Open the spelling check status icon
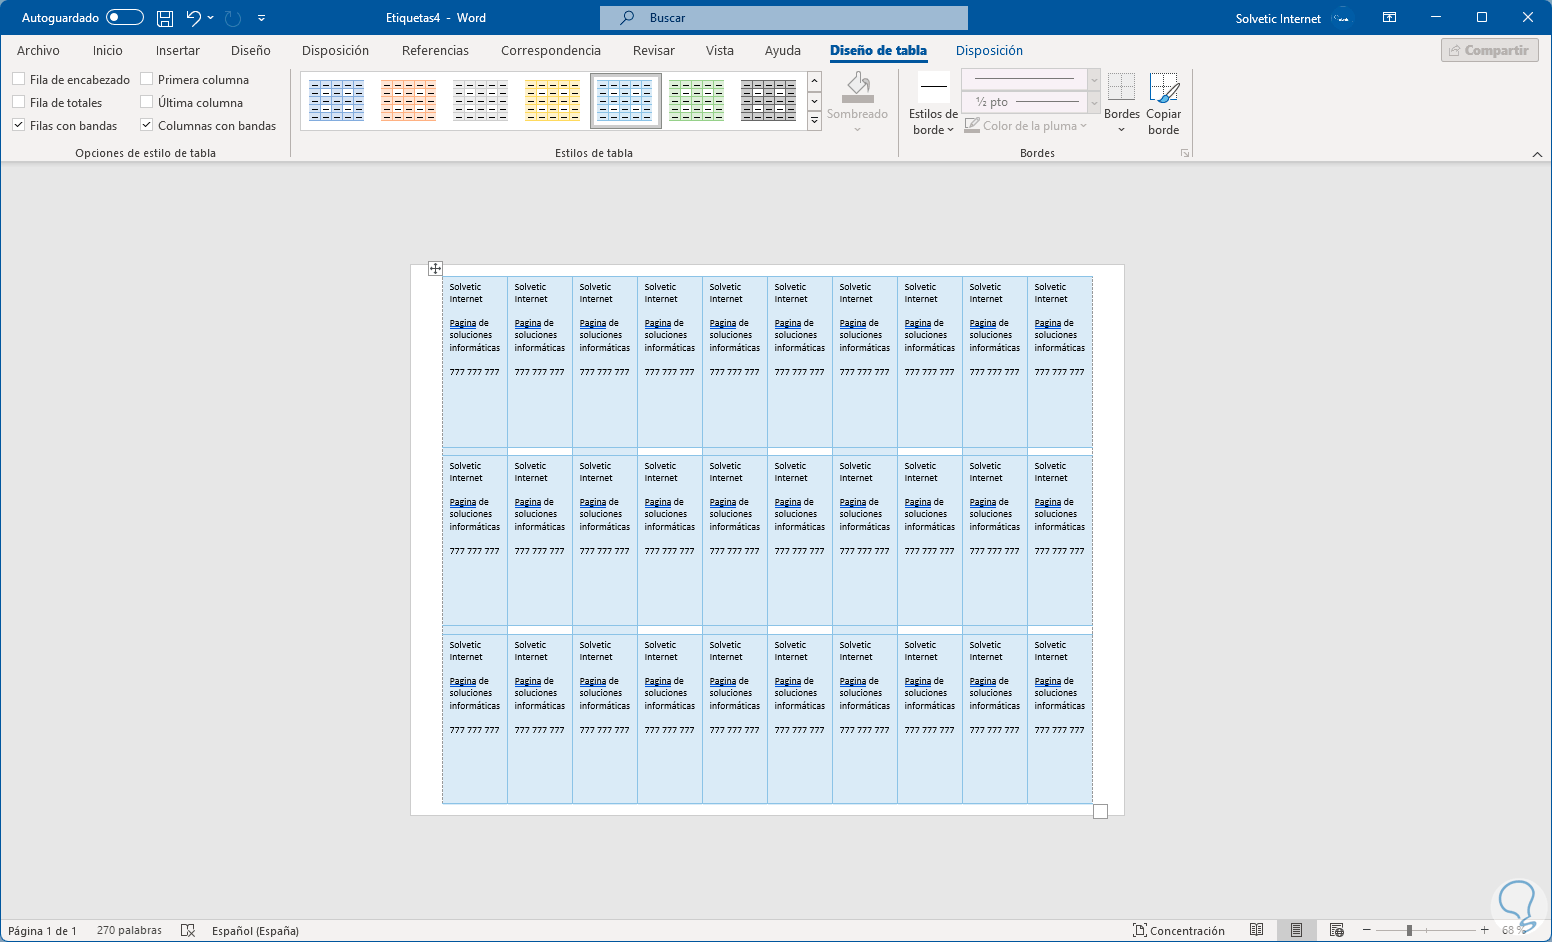1552x942 pixels. tap(187, 930)
